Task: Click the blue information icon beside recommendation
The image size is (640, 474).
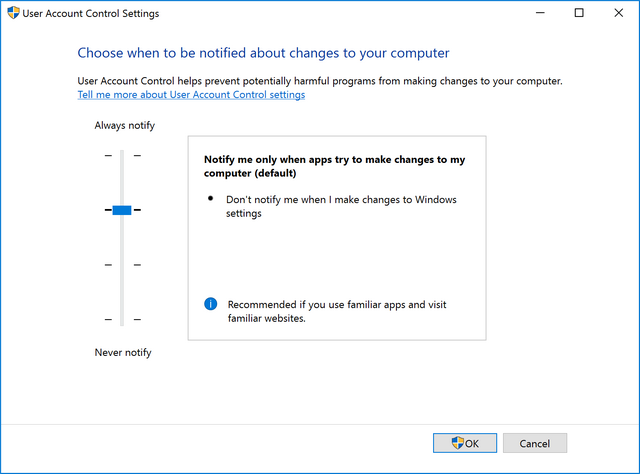Action: point(211,304)
